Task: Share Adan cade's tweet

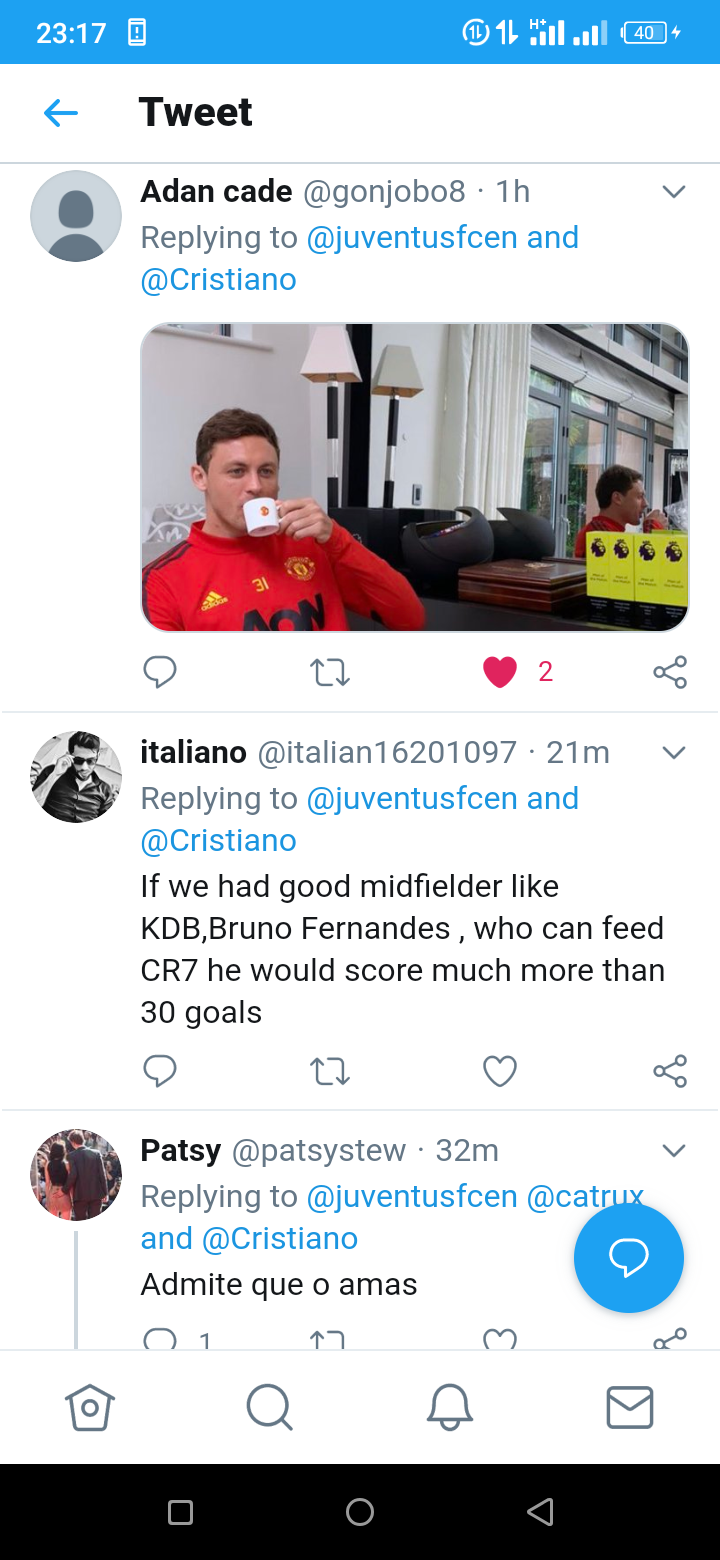Action: [x=670, y=672]
